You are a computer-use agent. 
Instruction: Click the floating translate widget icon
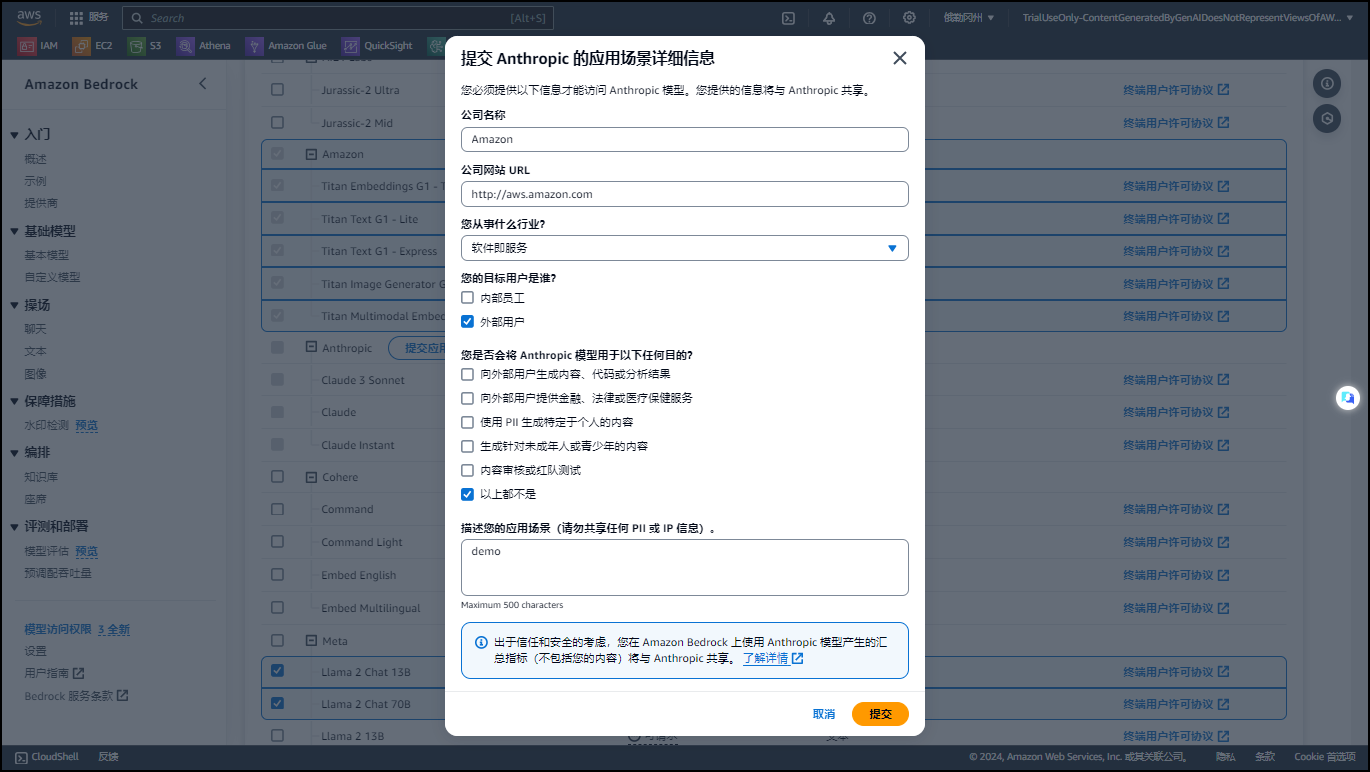(1348, 398)
